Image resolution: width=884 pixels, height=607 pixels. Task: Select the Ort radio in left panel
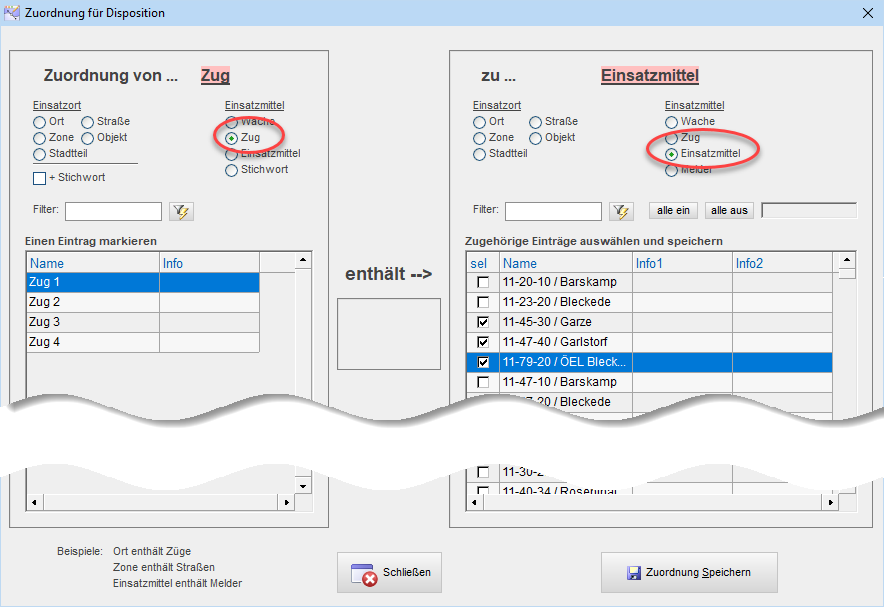click(x=40, y=122)
